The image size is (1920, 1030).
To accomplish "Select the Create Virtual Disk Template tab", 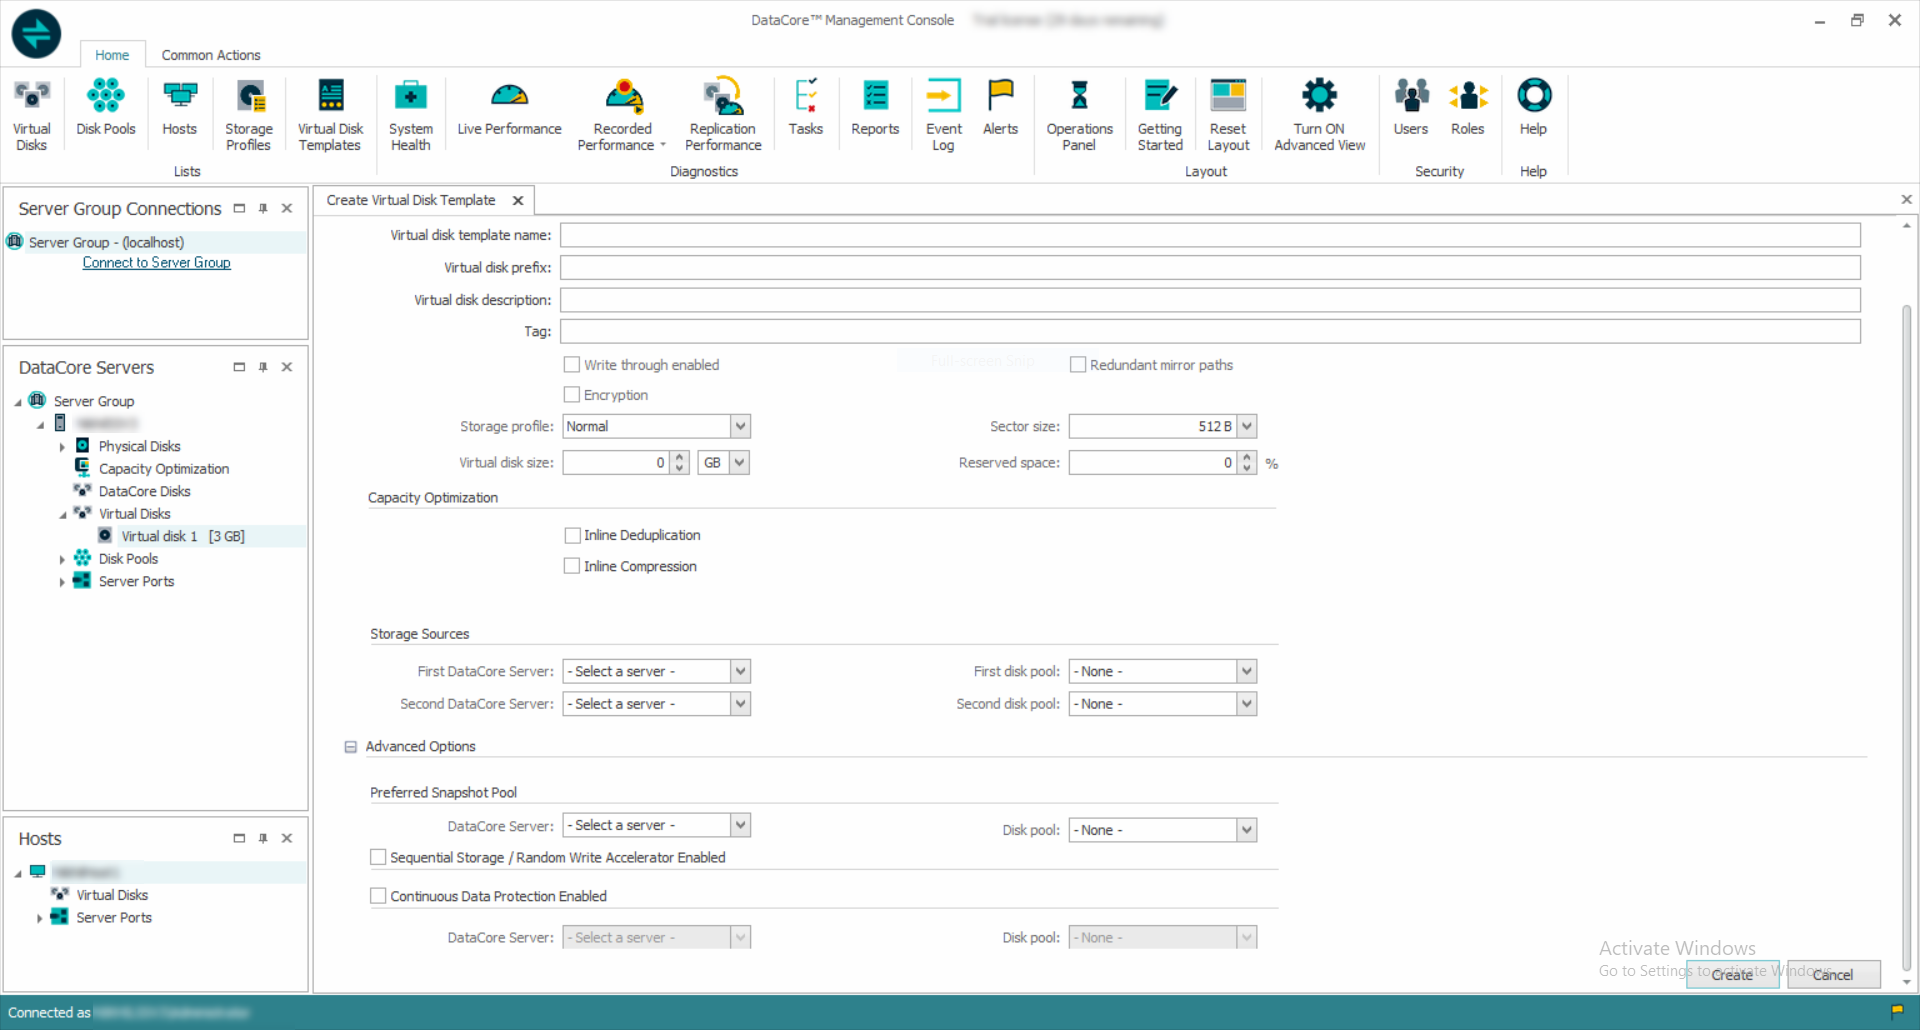I will coord(411,200).
